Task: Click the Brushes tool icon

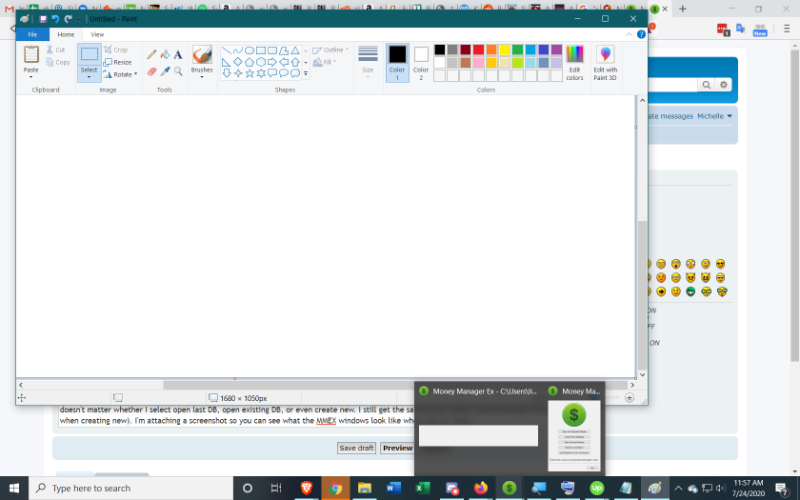Action: (202, 55)
